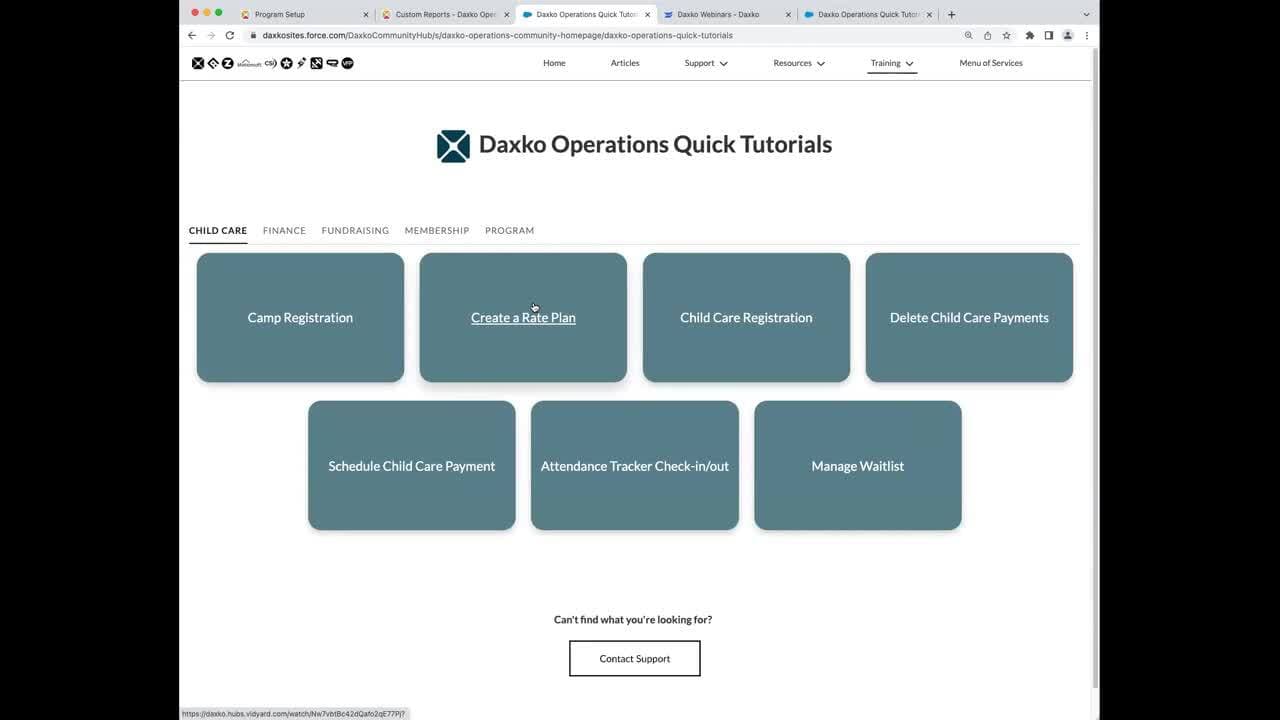Open the browser profile avatar icon
Screen dimensions: 1280x720
pyautogui.click(x=1067, y=35)
